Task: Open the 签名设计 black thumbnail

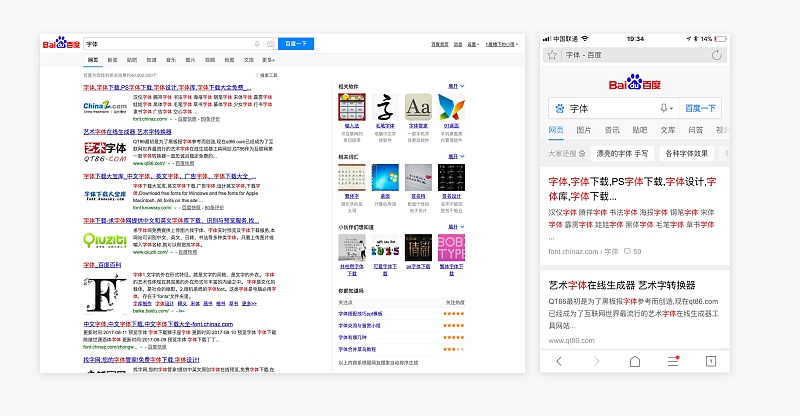Action: 452,178
